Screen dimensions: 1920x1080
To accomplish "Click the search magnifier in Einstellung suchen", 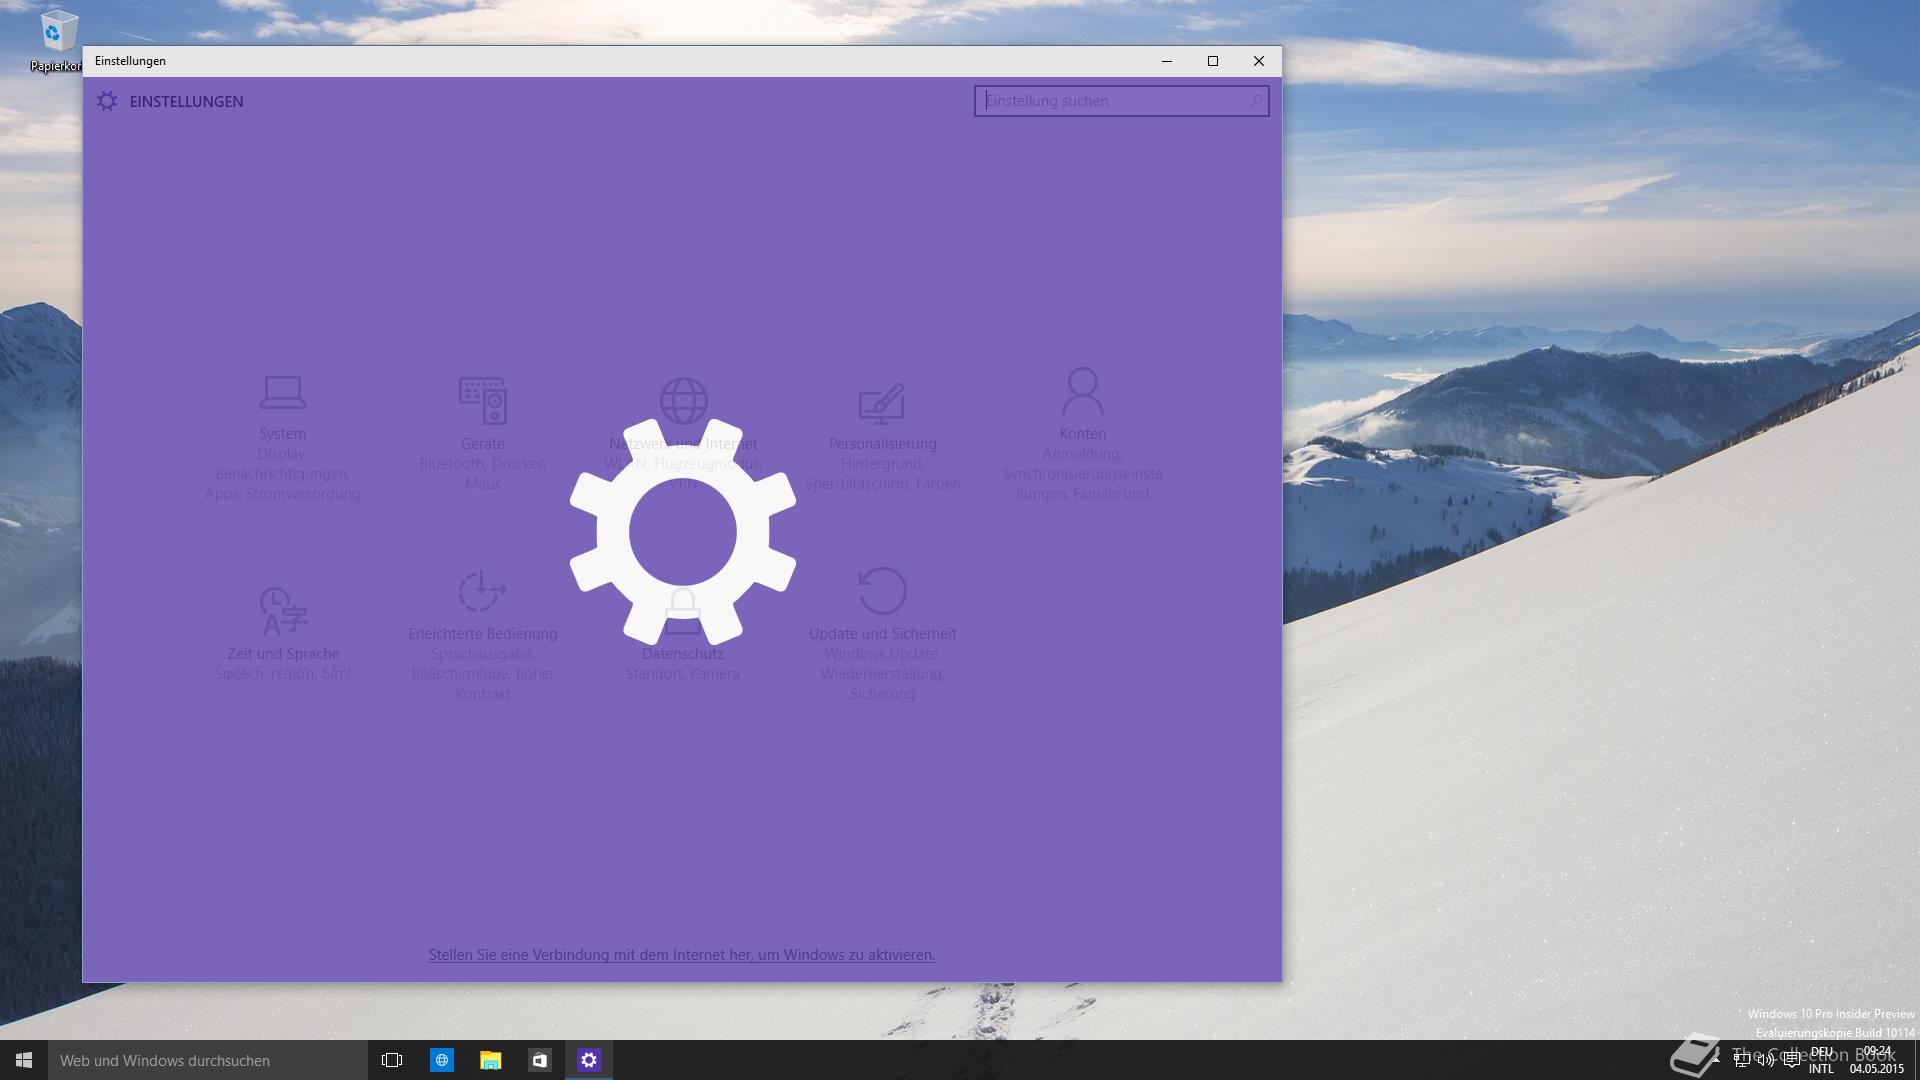I will point(1255,101).
